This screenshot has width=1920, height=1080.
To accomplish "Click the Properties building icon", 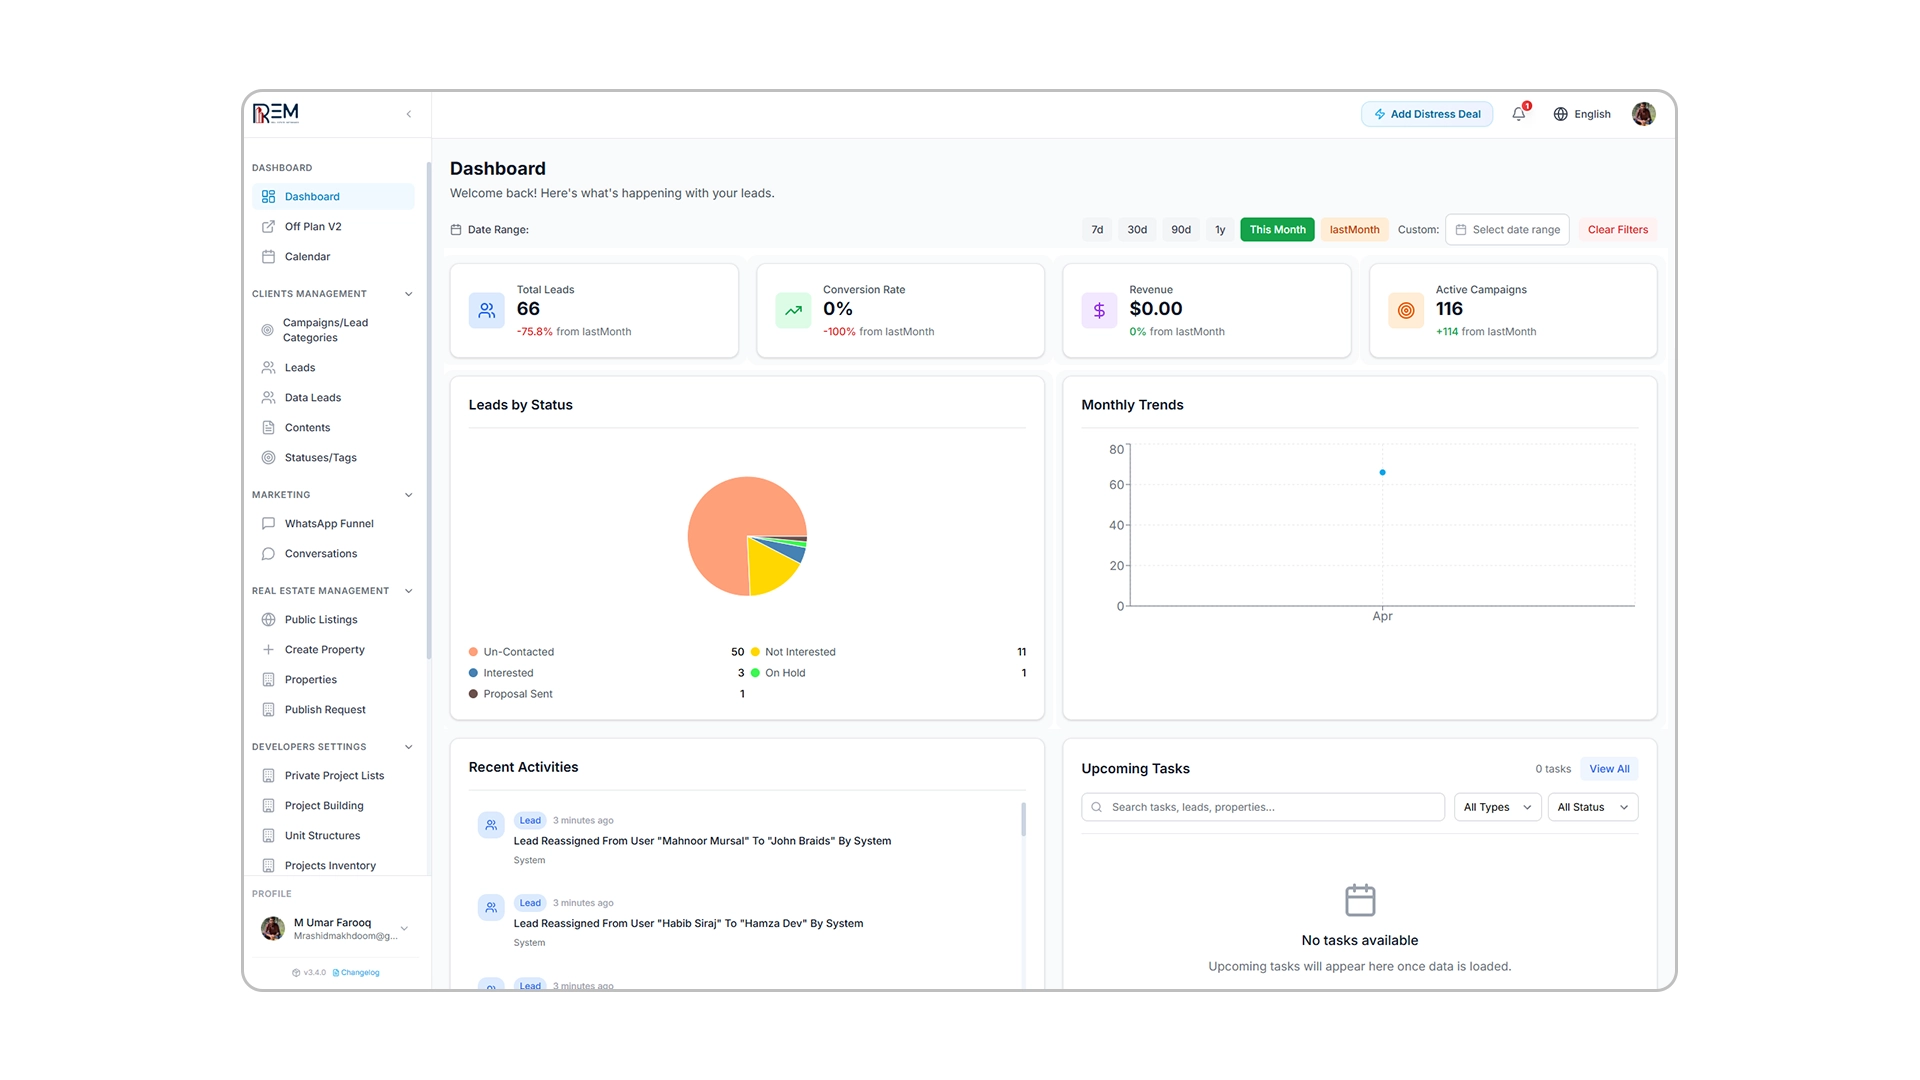I will (x=268, y=680).
